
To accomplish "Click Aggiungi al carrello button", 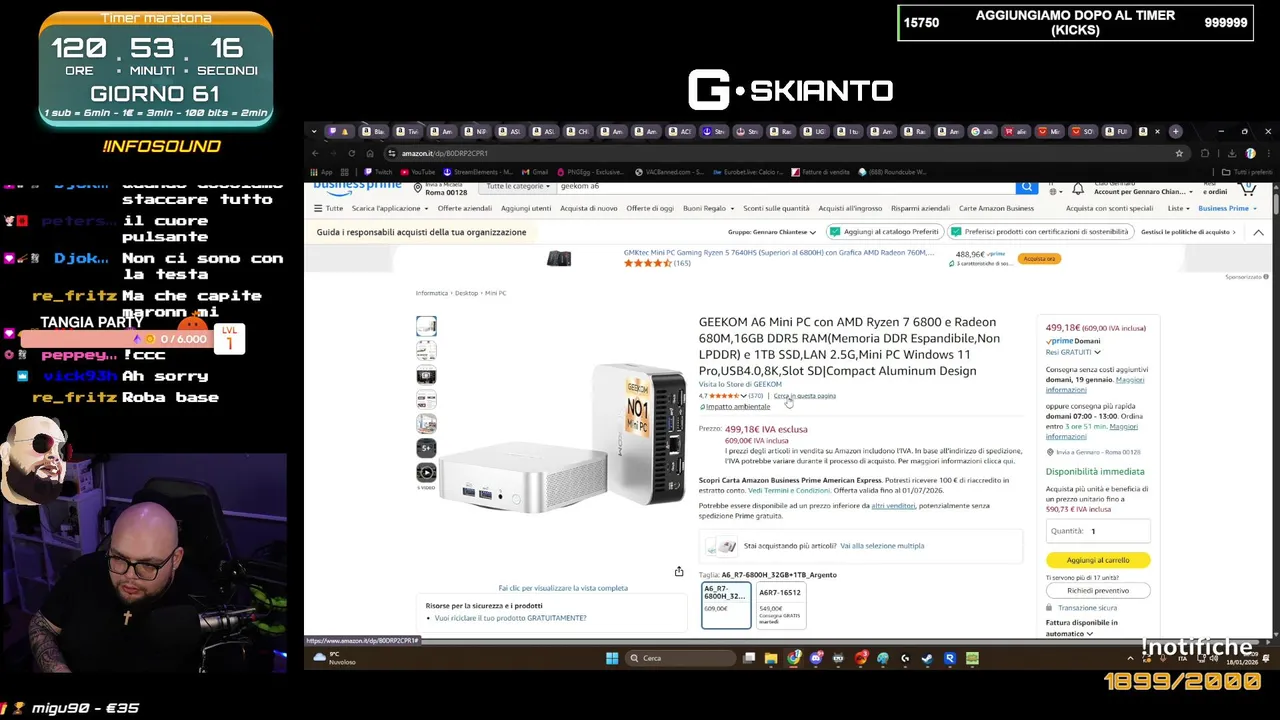I will (x=1098, y=560).
